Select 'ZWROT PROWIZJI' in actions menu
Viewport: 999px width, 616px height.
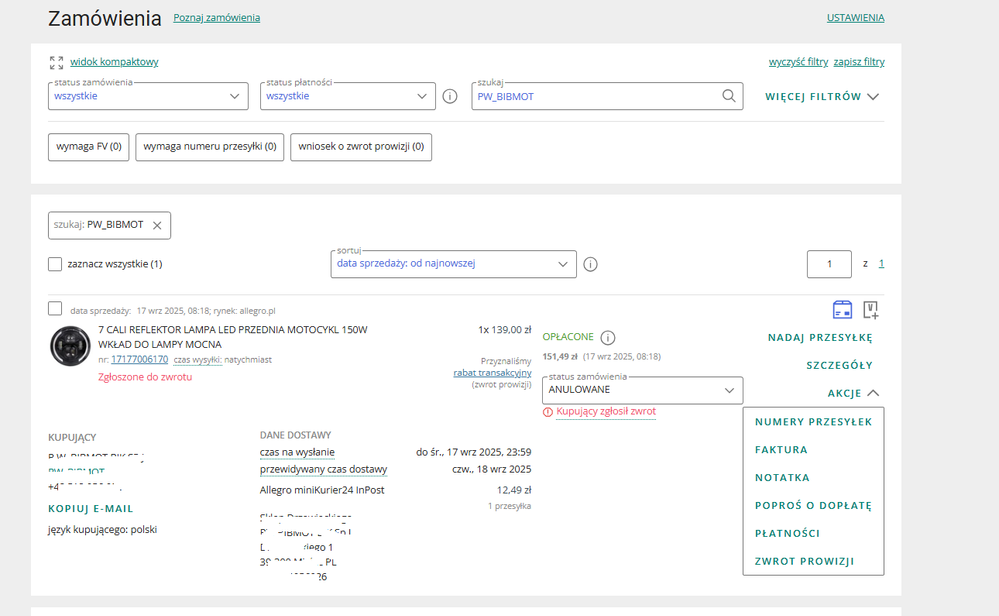coord(804,561)
